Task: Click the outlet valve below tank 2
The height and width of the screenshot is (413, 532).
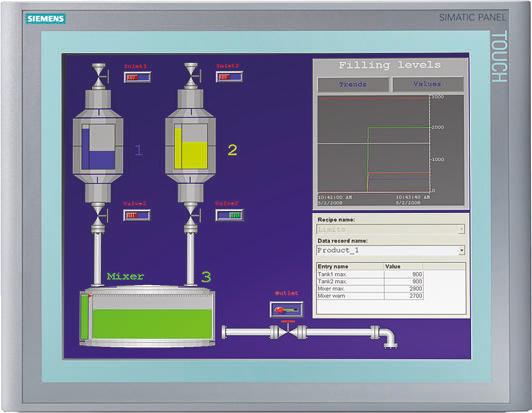Action: (x=191, y=215)
